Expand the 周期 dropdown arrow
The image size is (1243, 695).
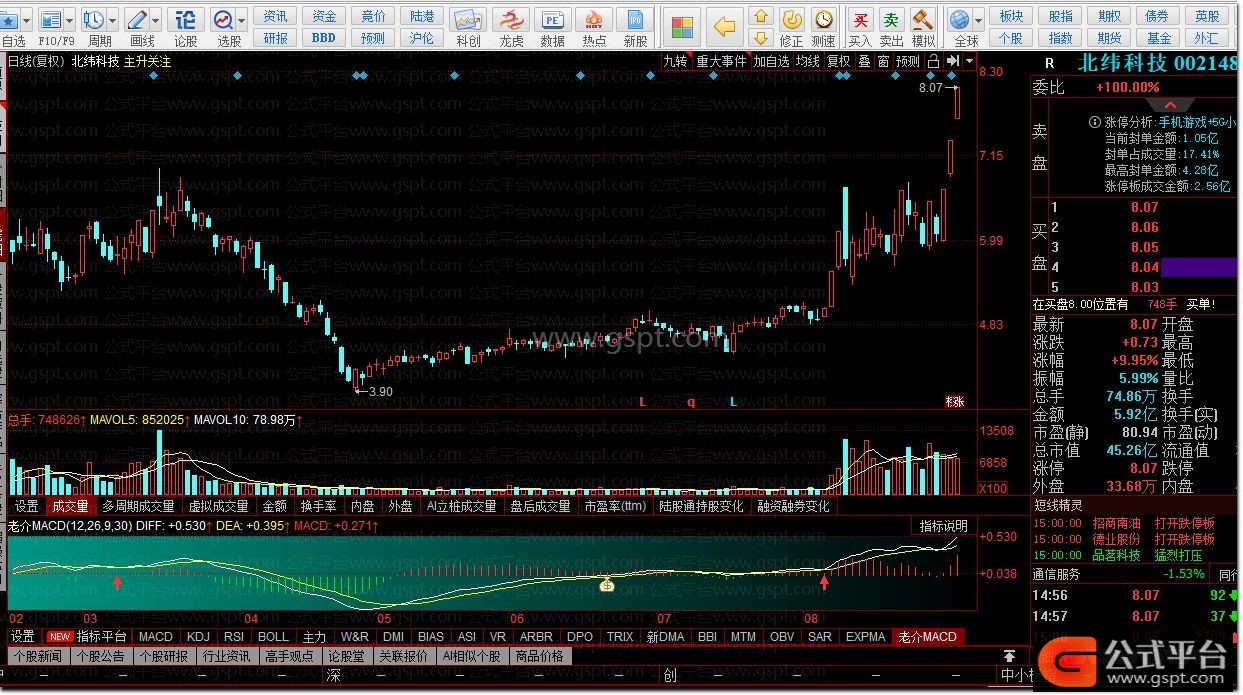pos(112,20)
